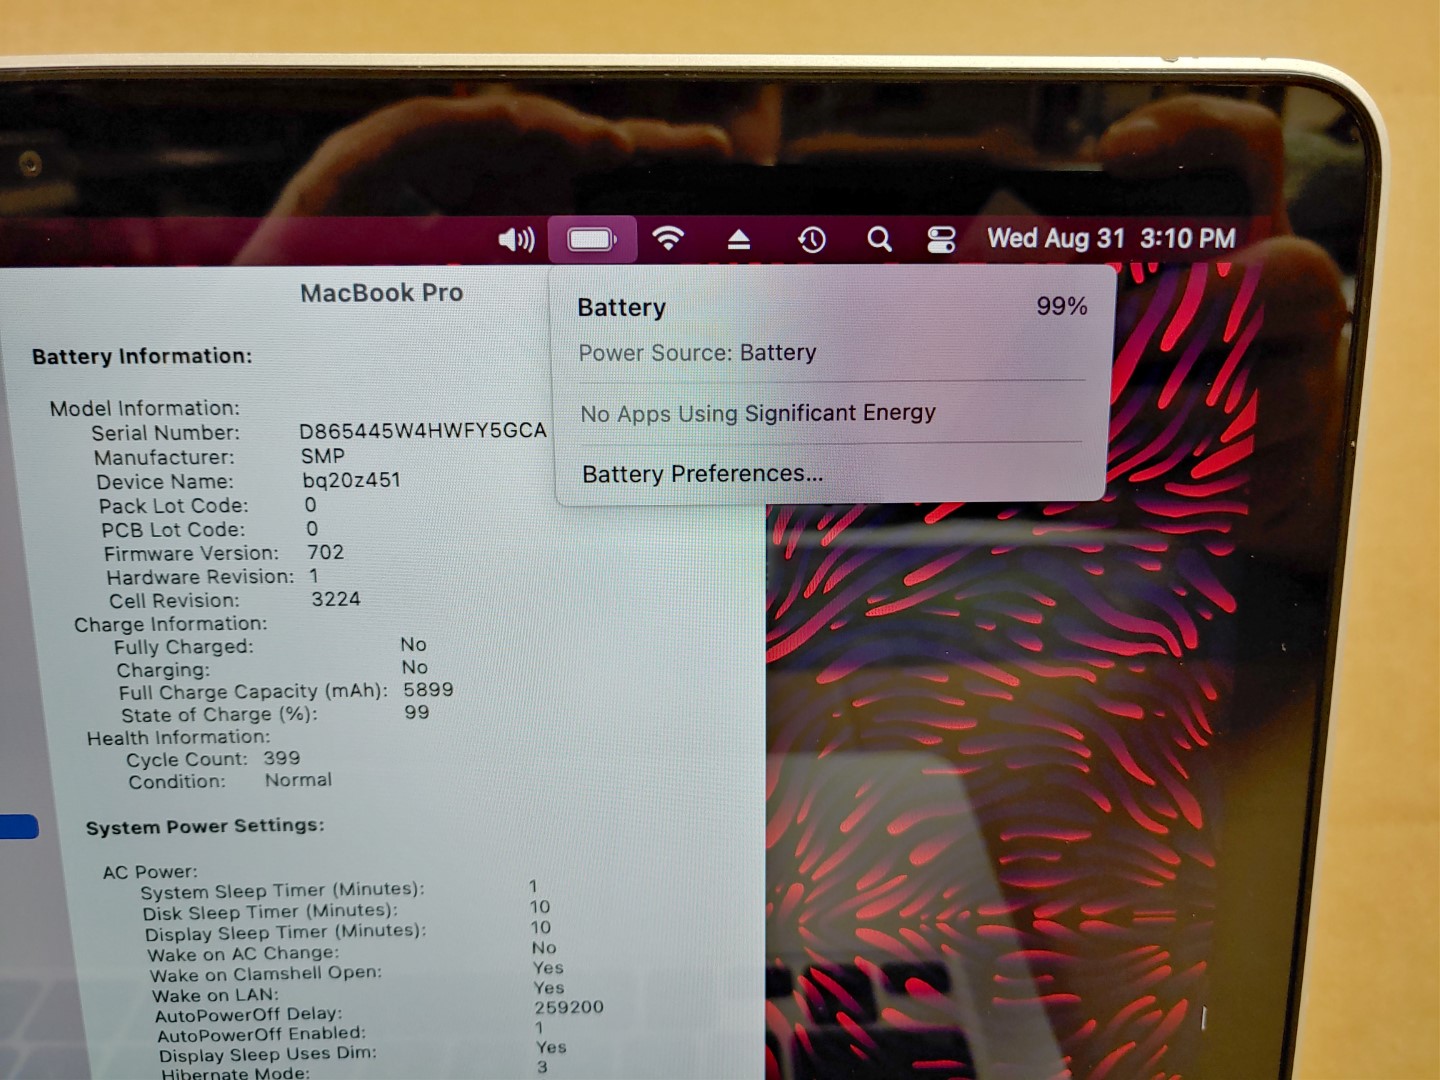Click the Pack Lot Code: label

tap(174, 506)
